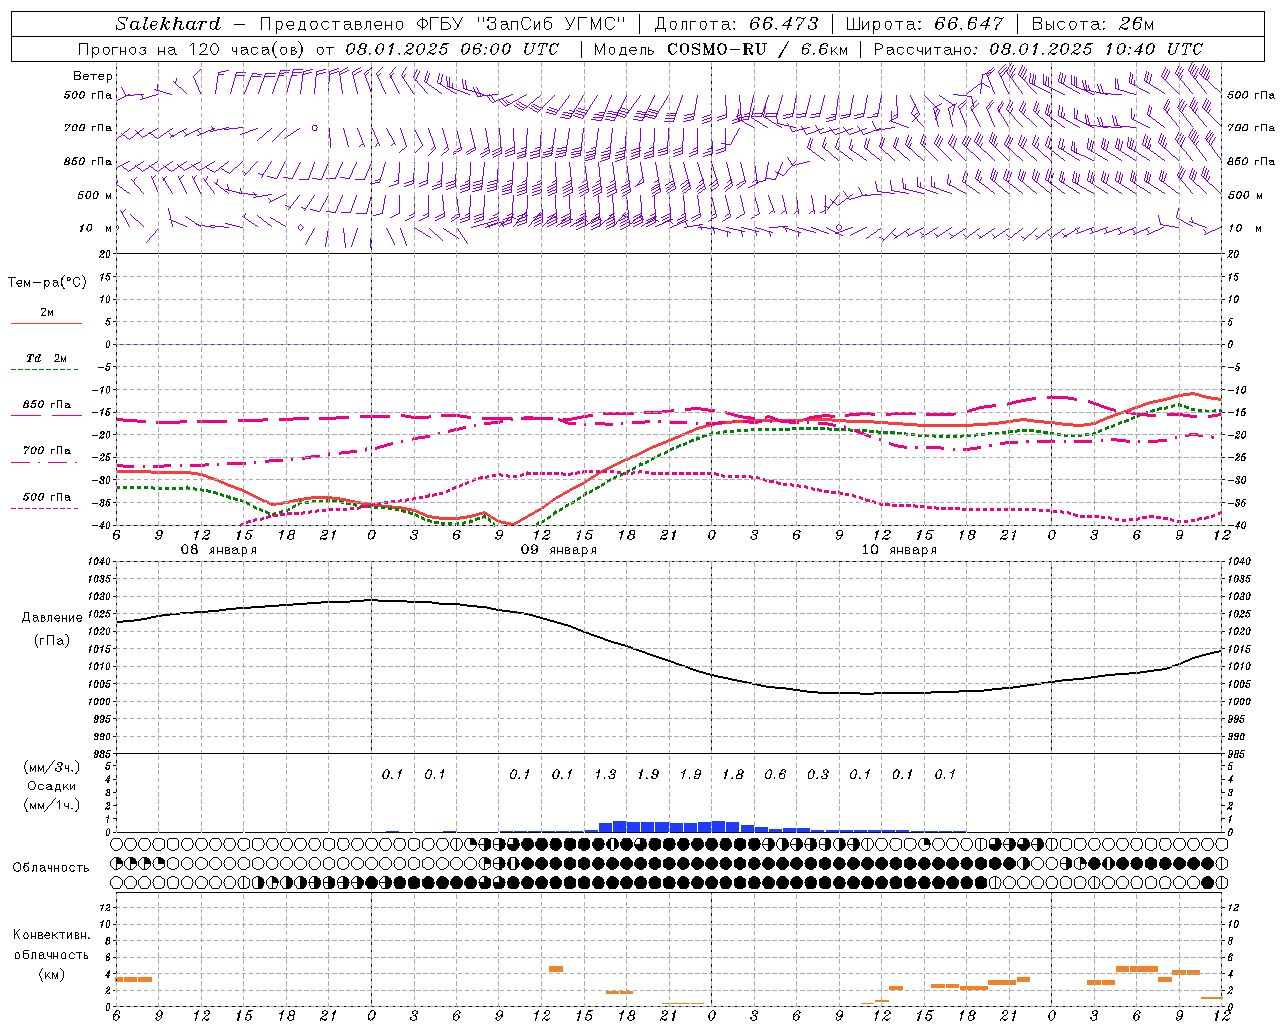Click the 0.6 precipitation amount value

(775, 775)
